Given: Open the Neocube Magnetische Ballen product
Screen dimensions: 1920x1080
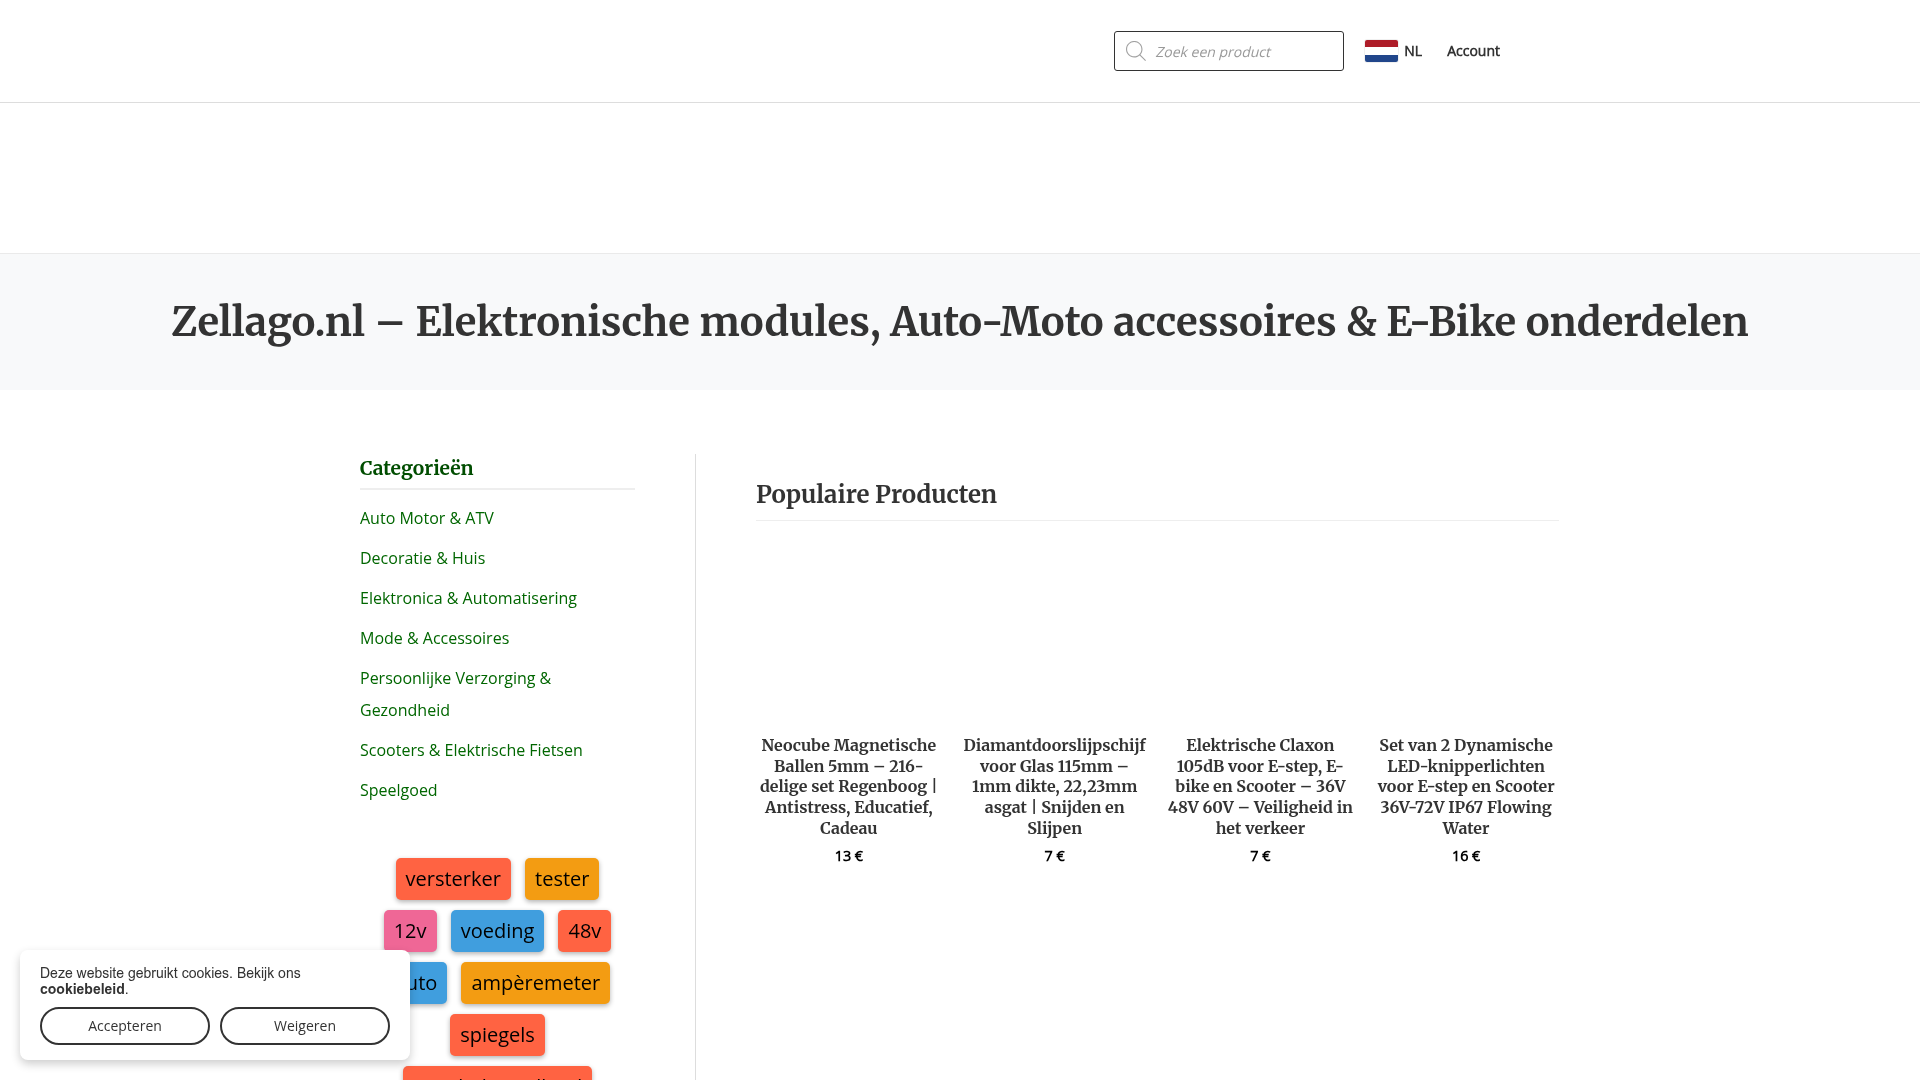Looking at the screenshot, I should (849, 786).
